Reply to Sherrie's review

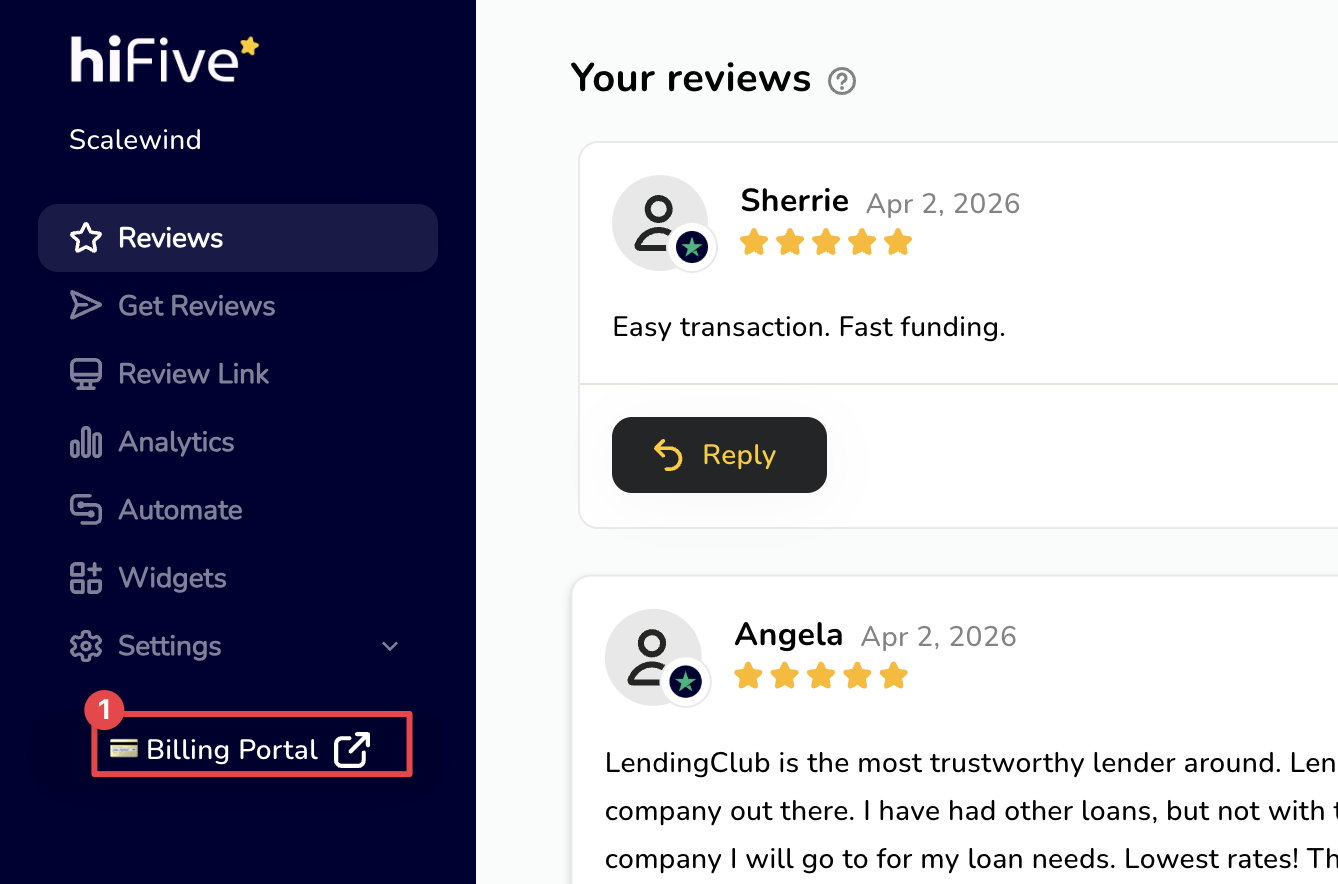(x=719, y=455)
